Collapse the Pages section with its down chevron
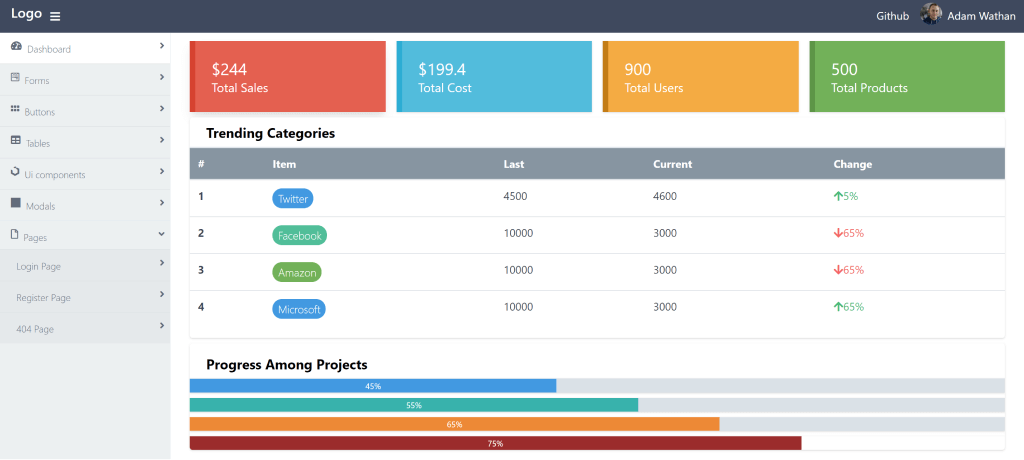Image resolution: width=1024 pixels, height=460 pixels. click(161, 234)
